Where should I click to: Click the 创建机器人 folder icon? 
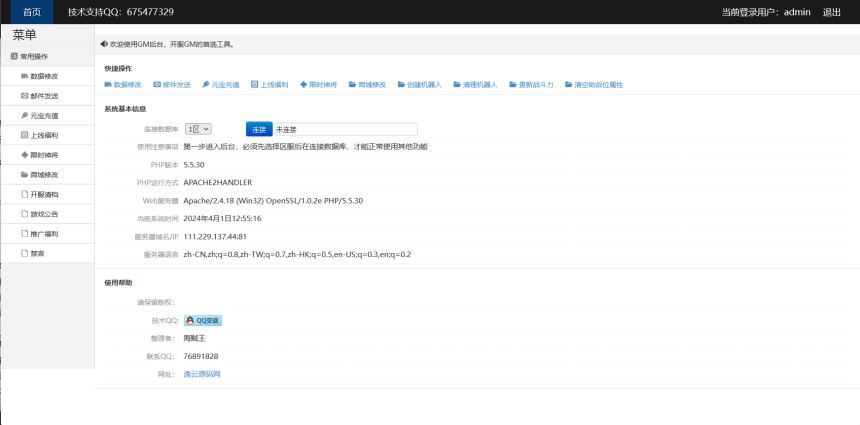401,85
